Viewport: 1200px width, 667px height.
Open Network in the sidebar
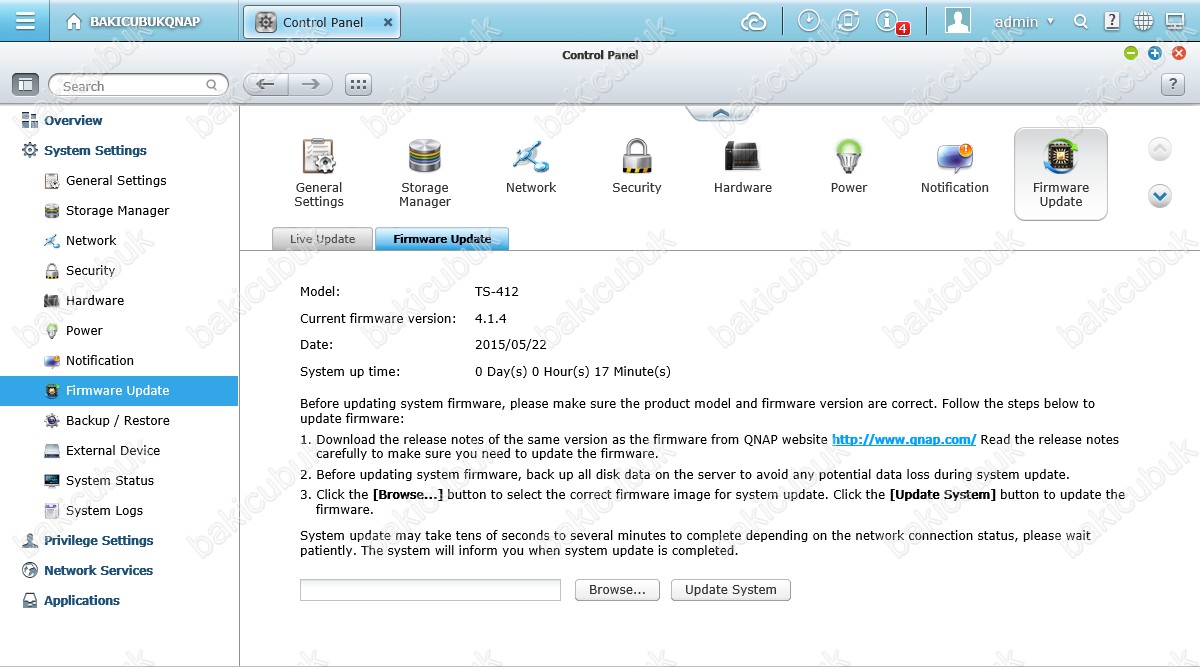[91, 240]
